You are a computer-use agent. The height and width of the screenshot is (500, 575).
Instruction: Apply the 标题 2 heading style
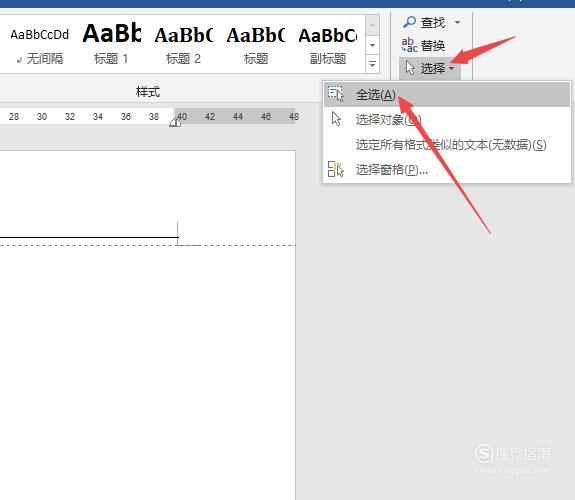[x=183, y=44]
